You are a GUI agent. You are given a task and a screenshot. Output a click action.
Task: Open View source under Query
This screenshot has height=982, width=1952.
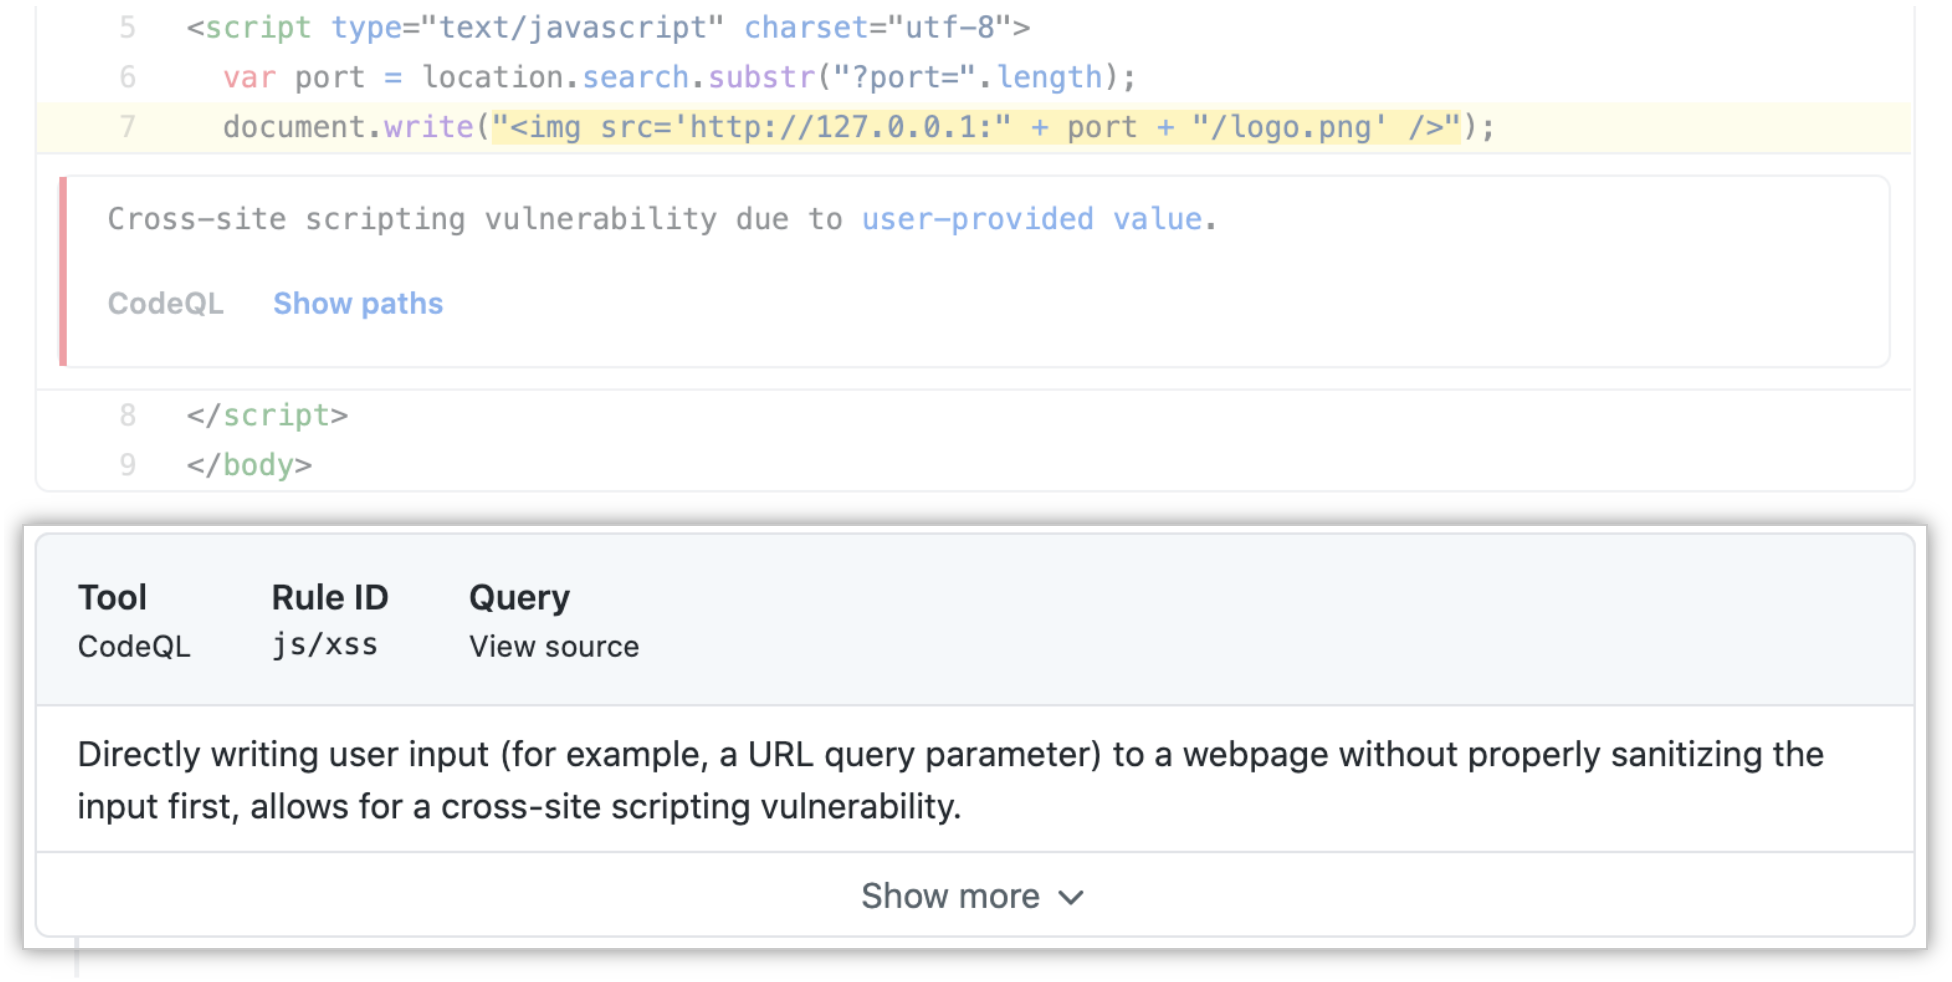(554, 646)
